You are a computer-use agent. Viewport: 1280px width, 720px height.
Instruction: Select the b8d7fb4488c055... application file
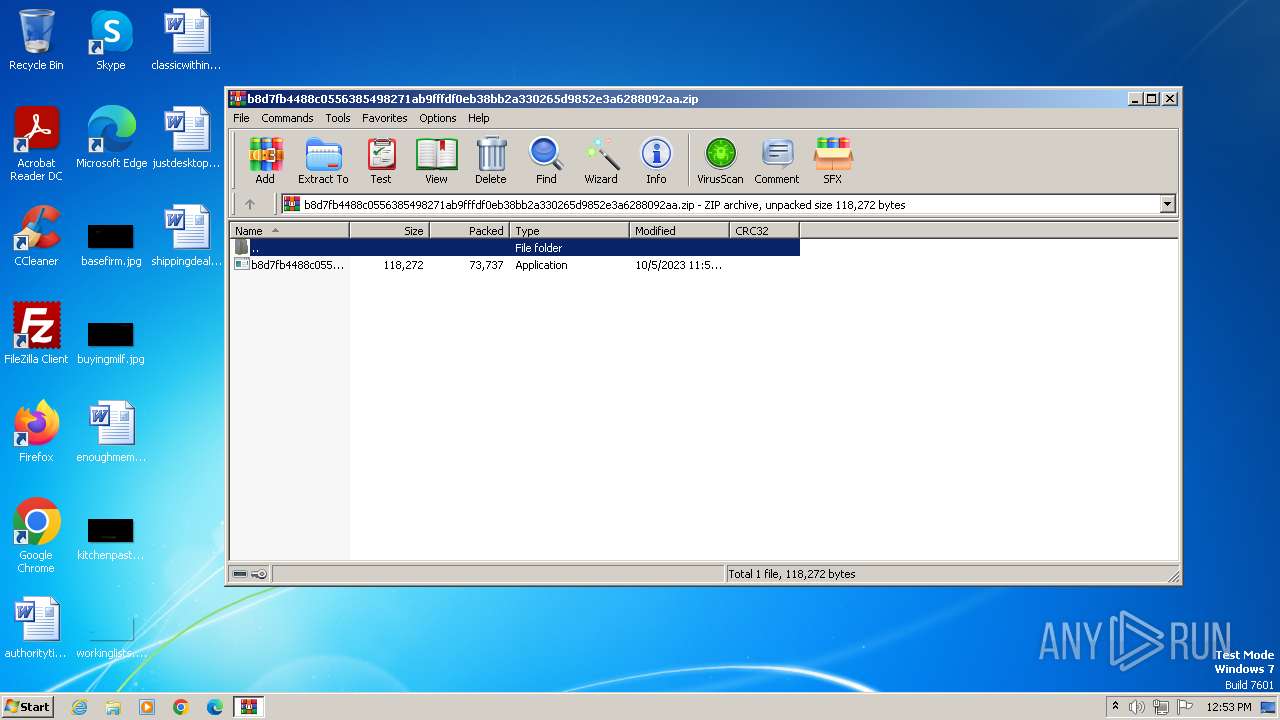[290, 265]
